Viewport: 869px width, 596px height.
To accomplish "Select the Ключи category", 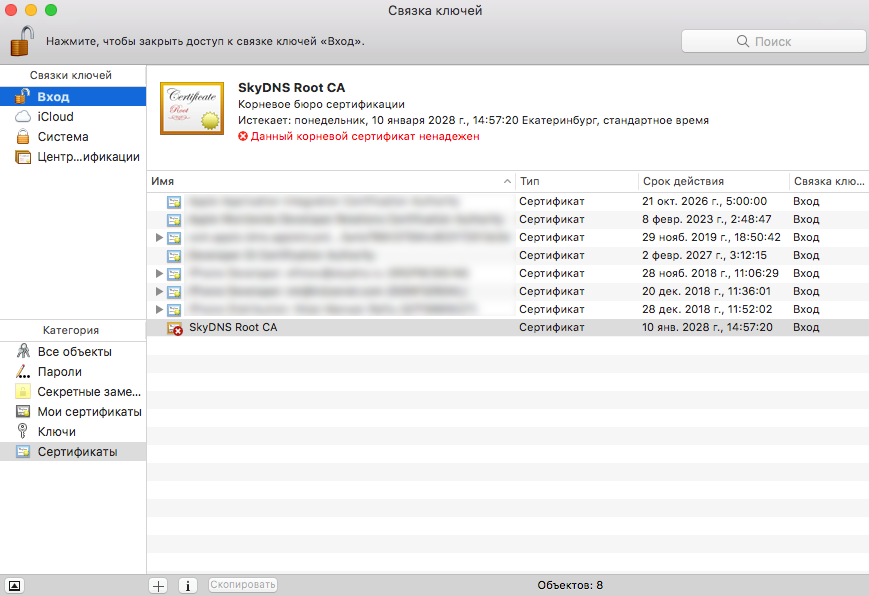I will point(73,431).
